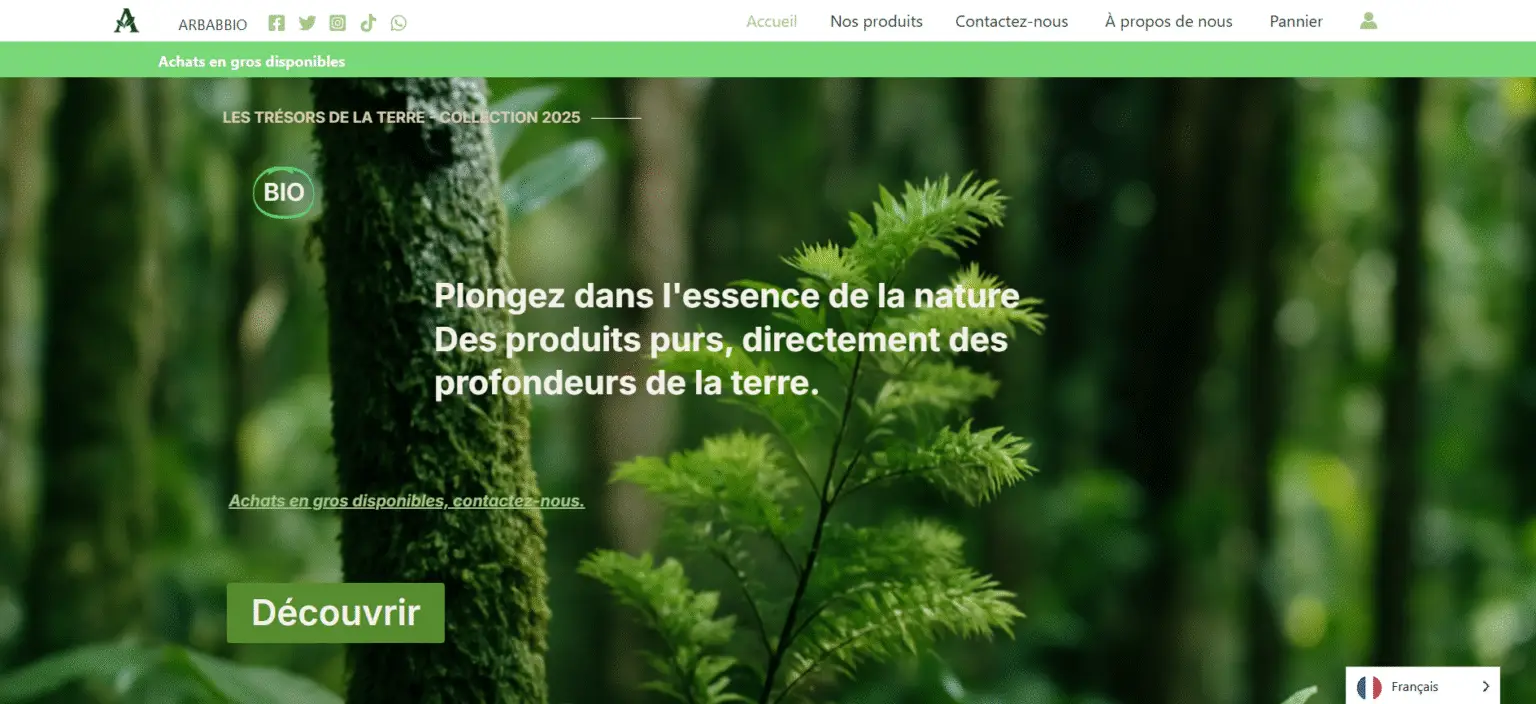The width and height of the screenshot is (1536, 704).
Task: Click the circular BIO badge
Action: click(284, 192)
